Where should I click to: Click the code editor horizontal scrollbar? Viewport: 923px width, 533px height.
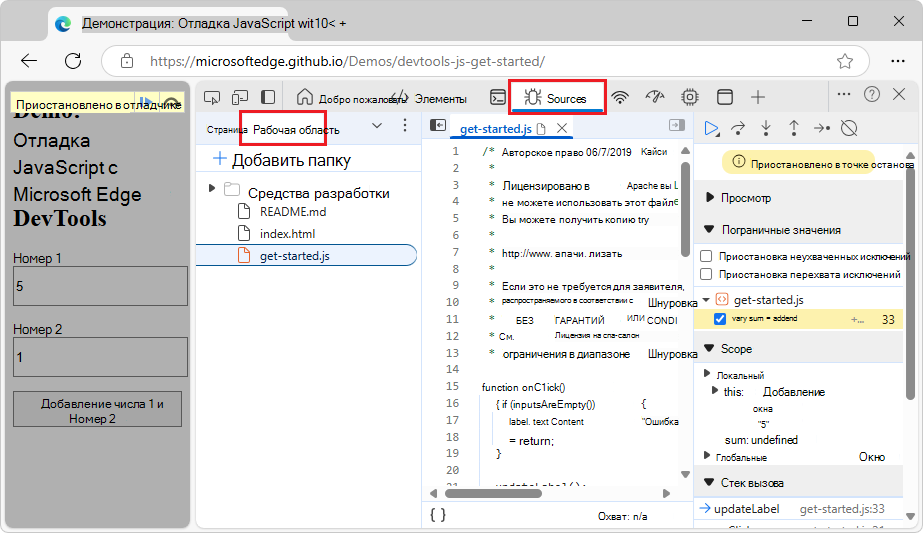coord(493,494)
